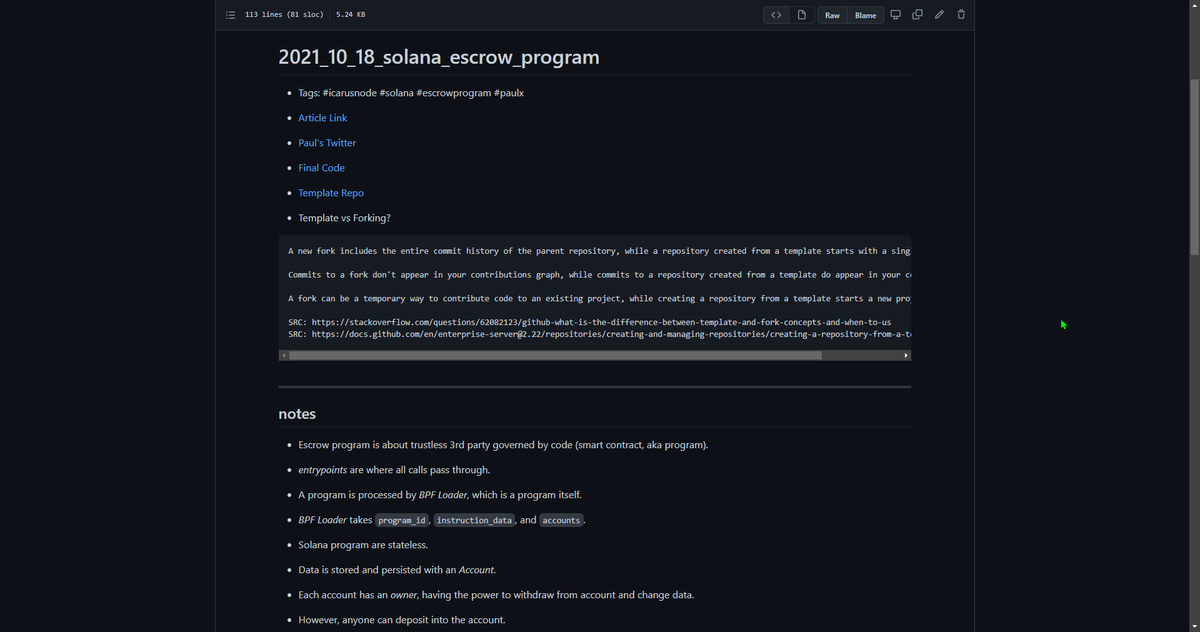The width and height of the screenshot is (1200, 632).
Task: Copy raw contents with the copy icon
Action: tap(917, 15)
